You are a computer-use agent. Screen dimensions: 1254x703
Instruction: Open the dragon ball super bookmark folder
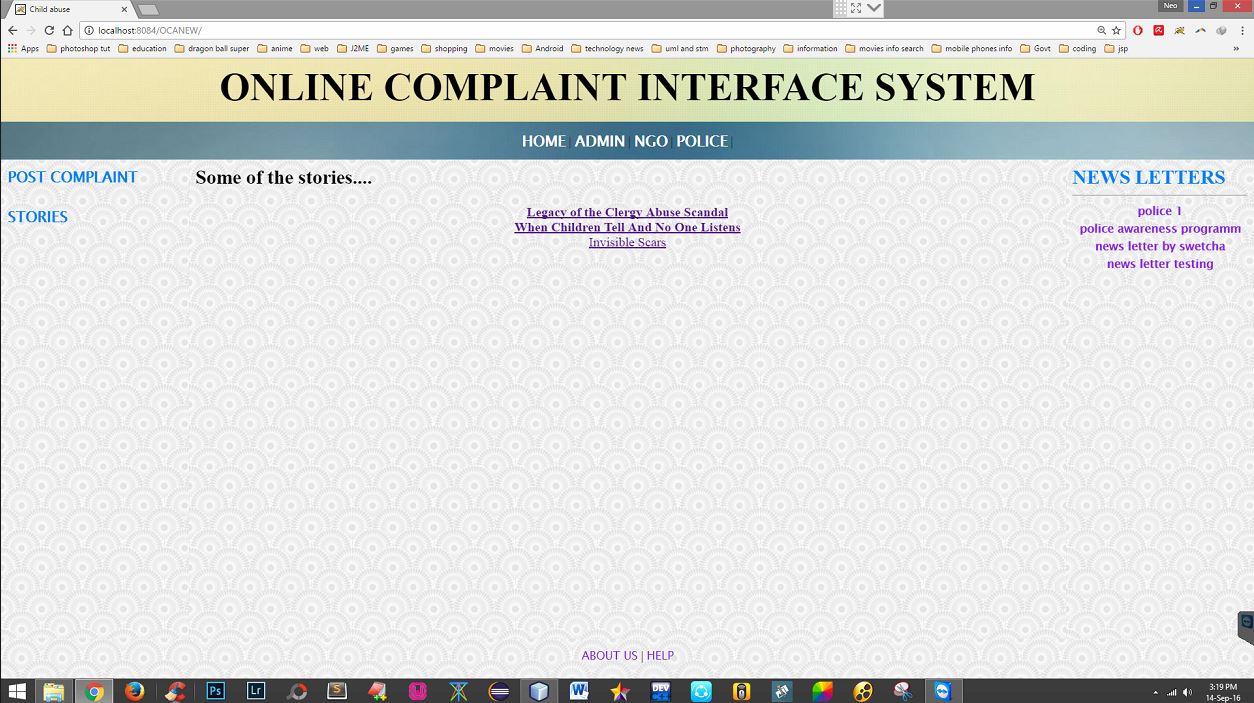tap(211, 48)
